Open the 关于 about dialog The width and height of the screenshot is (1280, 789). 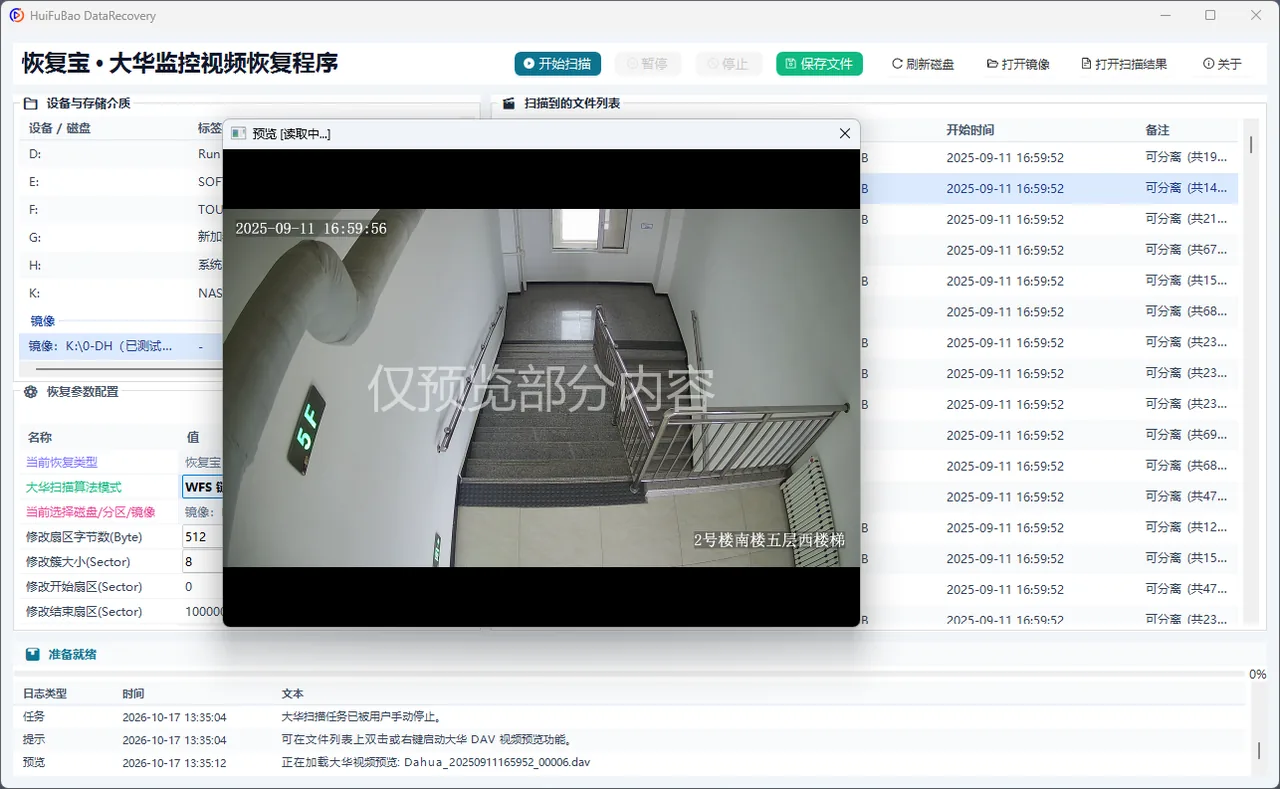(x=1222, y=64)
